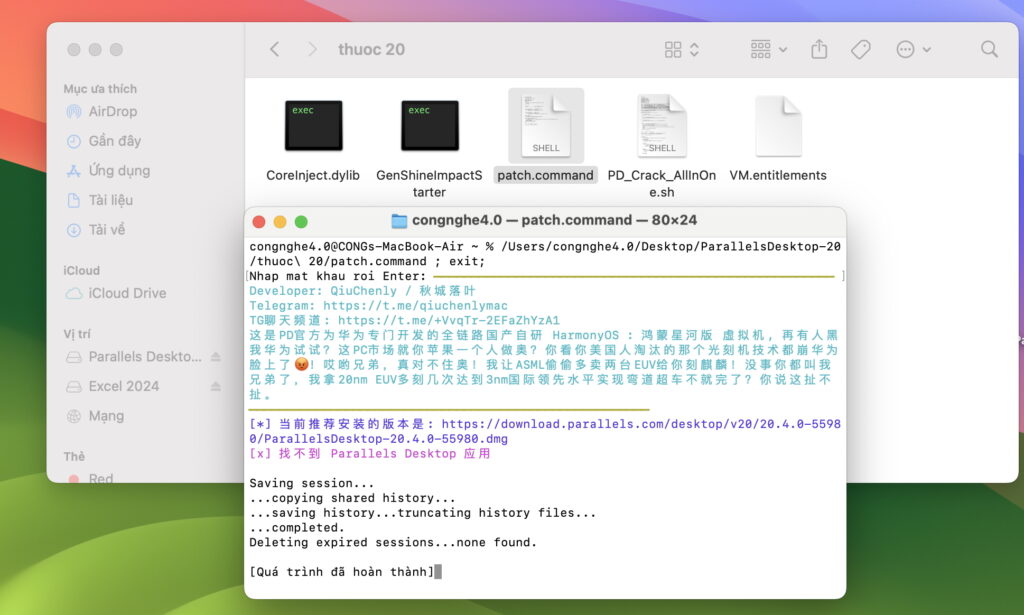Select the VM.entitlements document icon
Screen dimensions: 1024x615
(x=778, y=126)
